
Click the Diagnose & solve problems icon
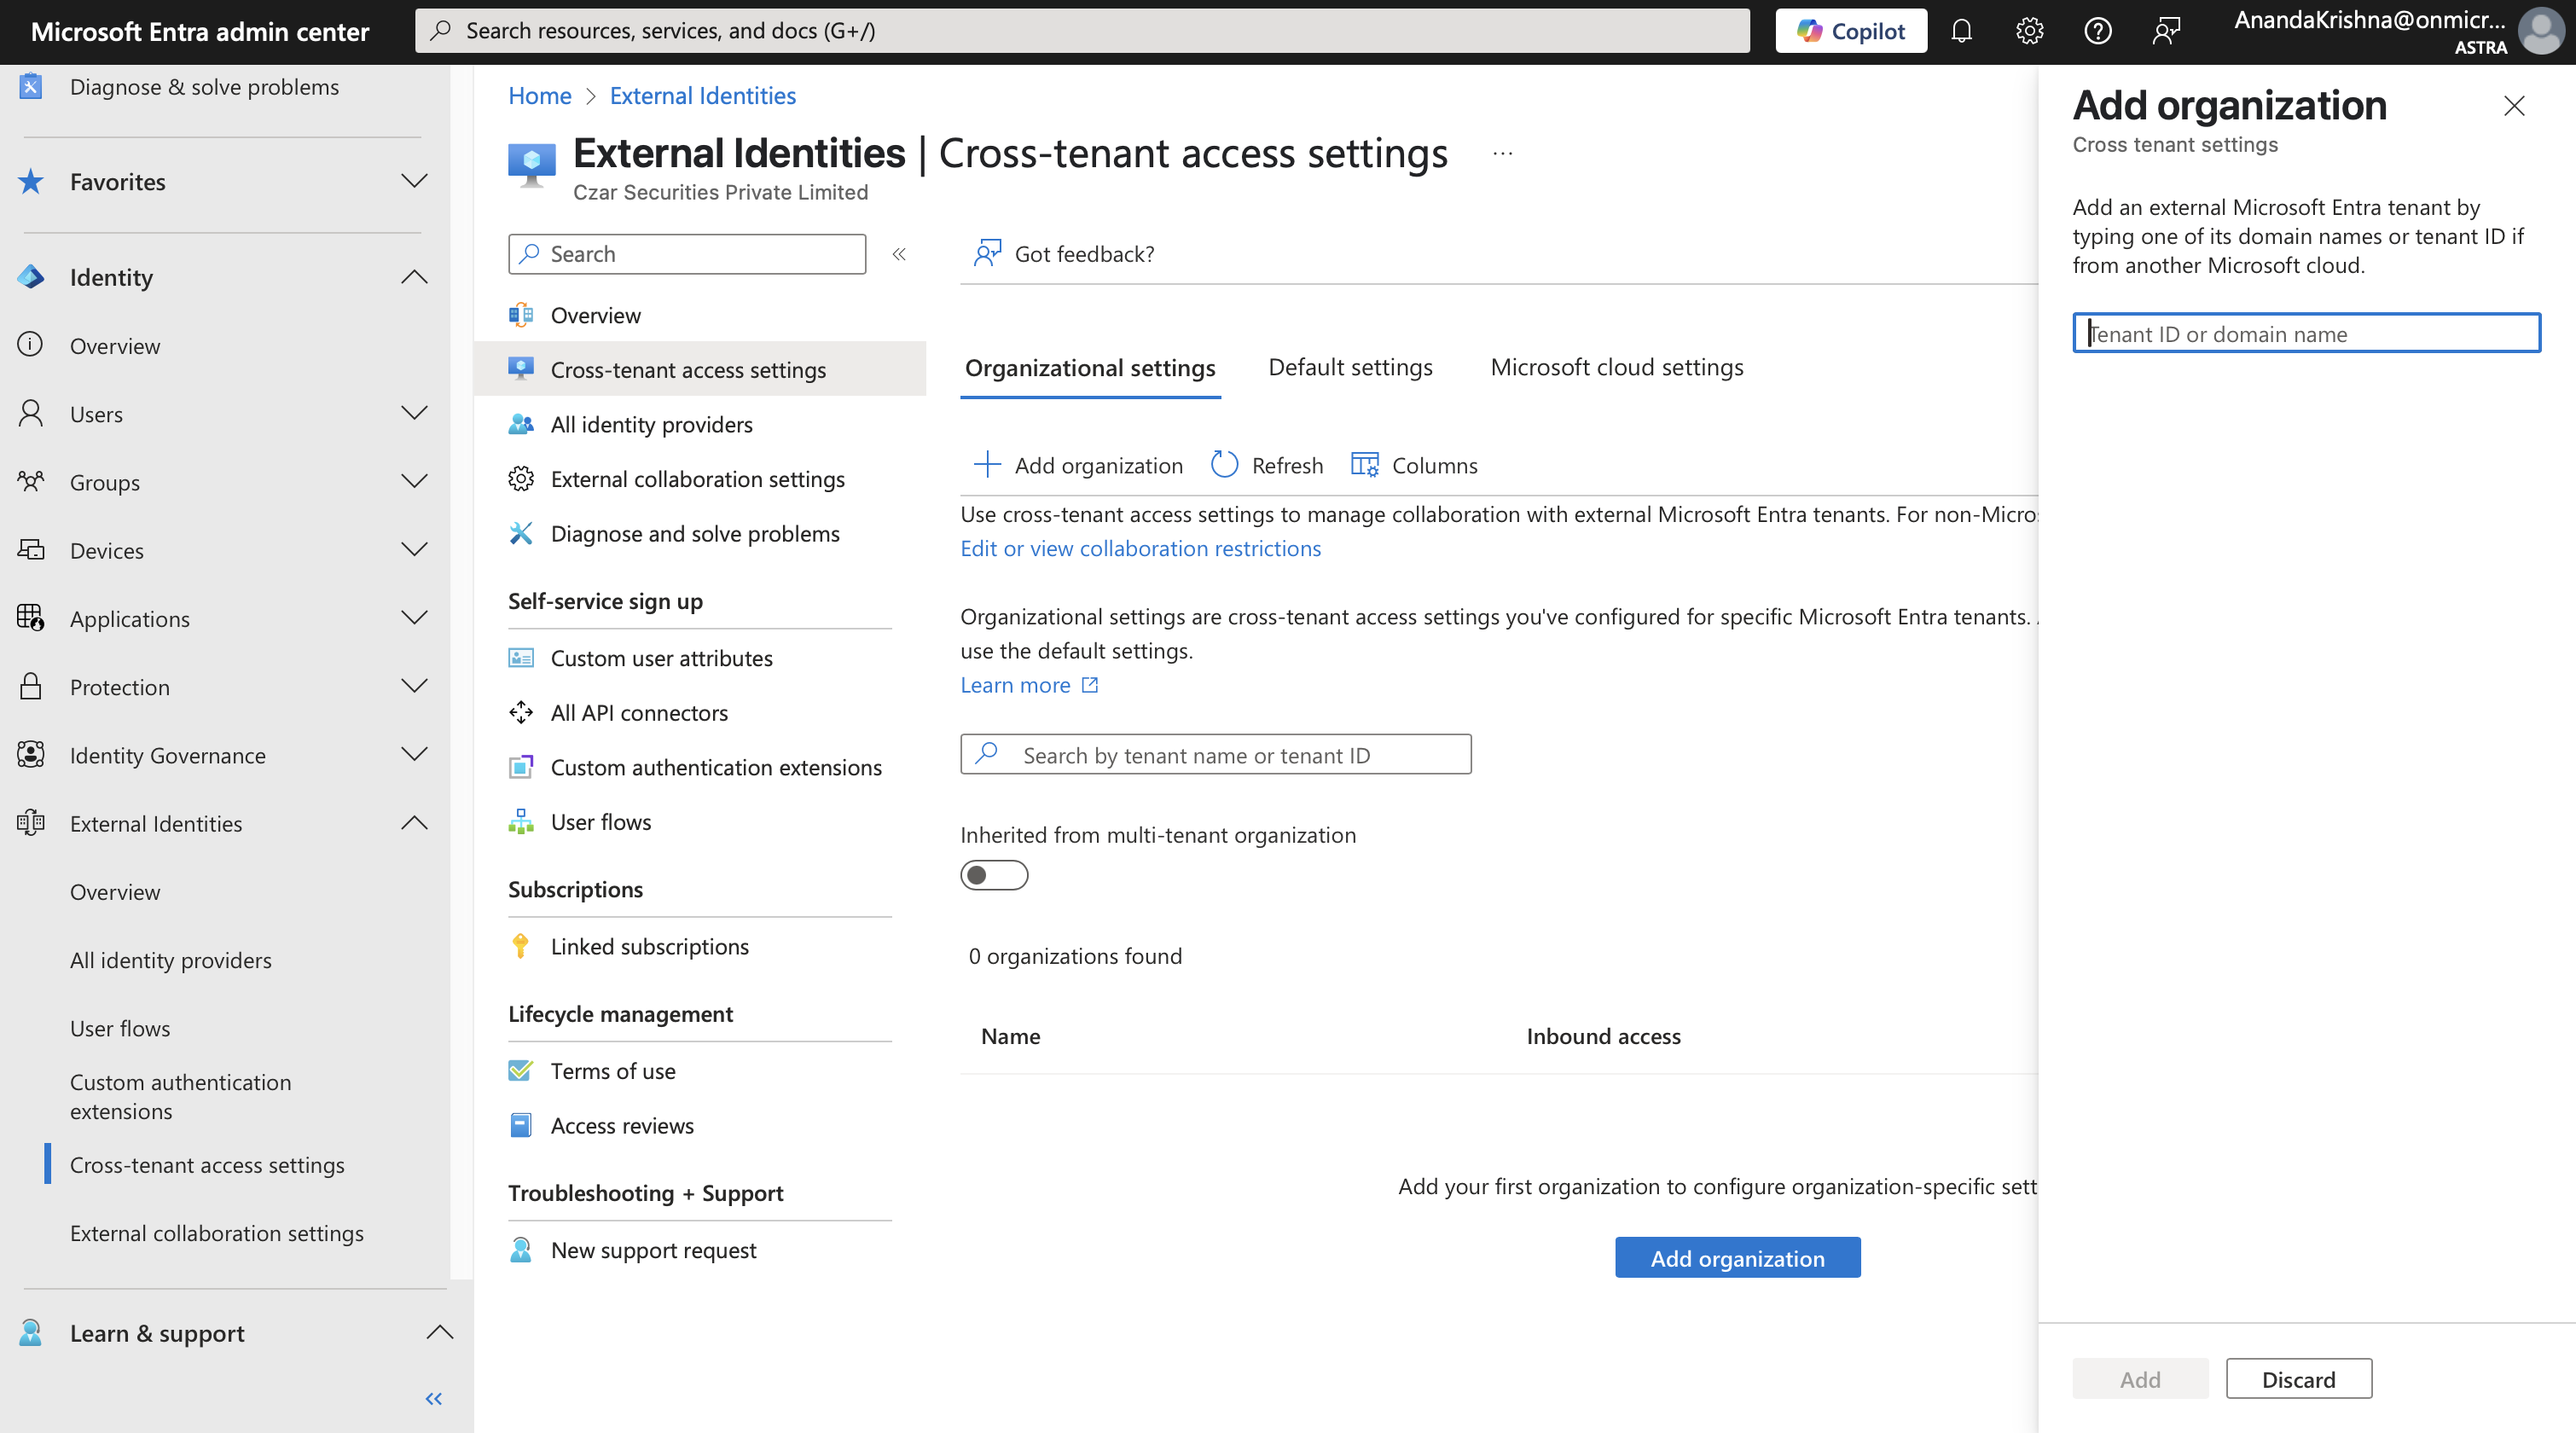31,87
